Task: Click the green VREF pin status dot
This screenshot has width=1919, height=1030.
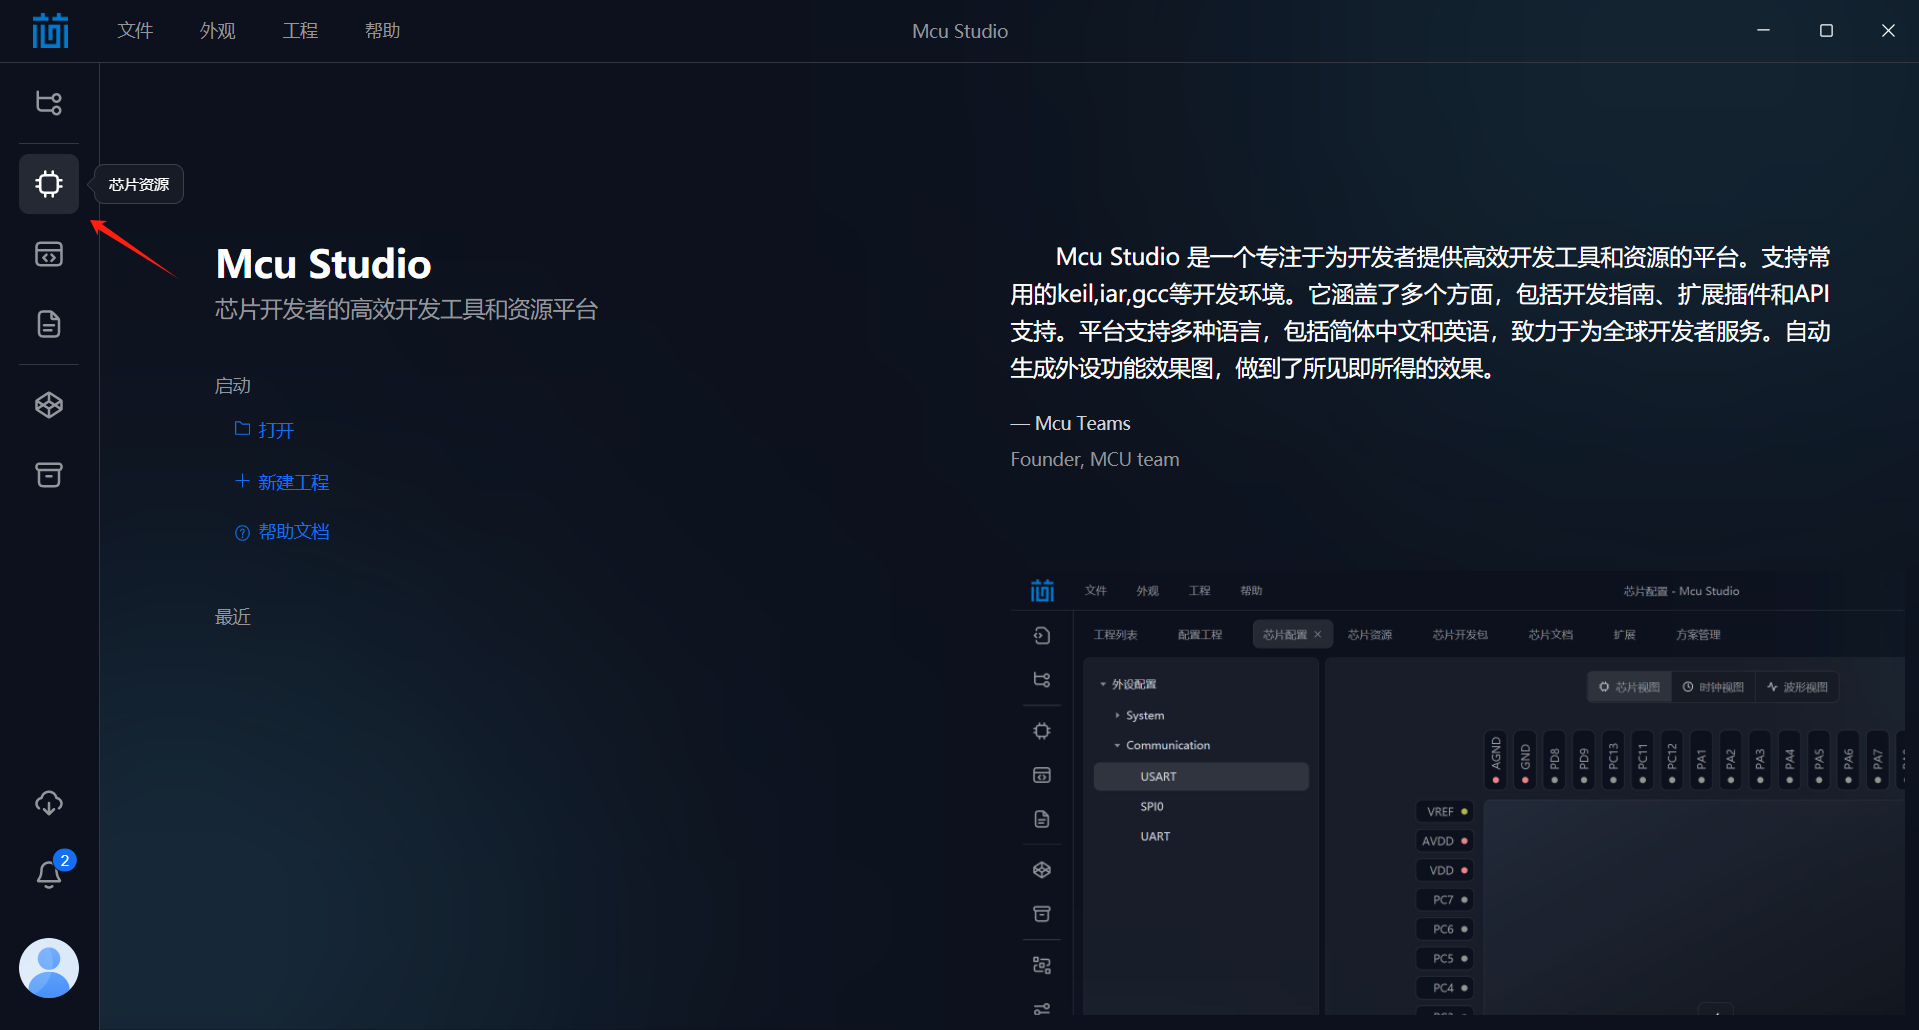Action: pyautogui.click(x=1464, y=811)
